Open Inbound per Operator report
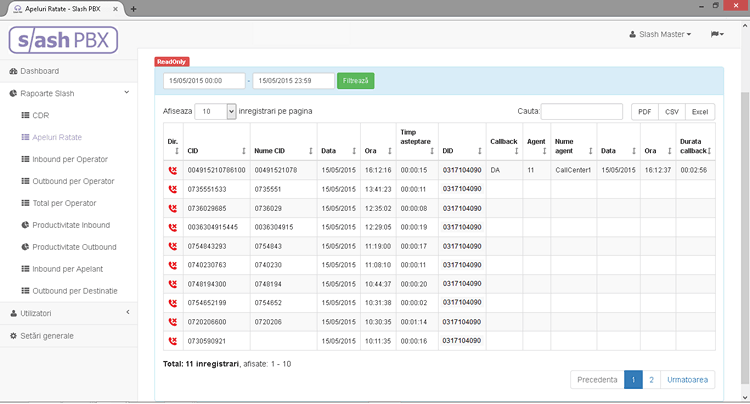This screenshot has width=750, height=404. [70, 159]
